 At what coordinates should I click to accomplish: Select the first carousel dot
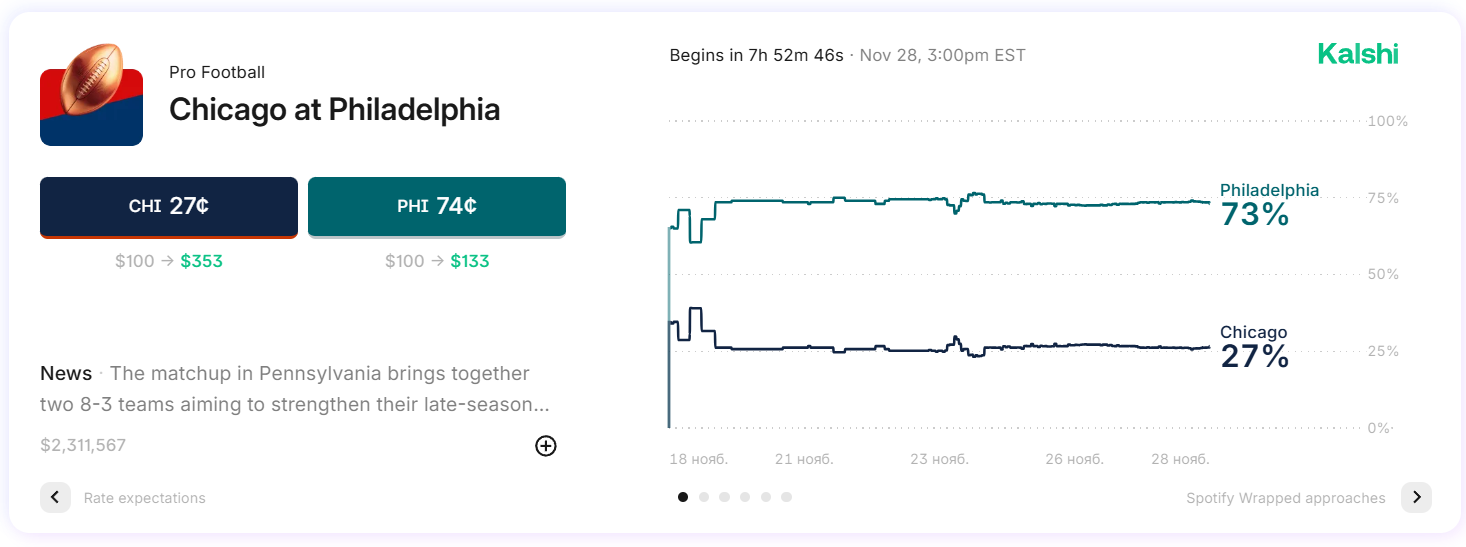point(683,497)
